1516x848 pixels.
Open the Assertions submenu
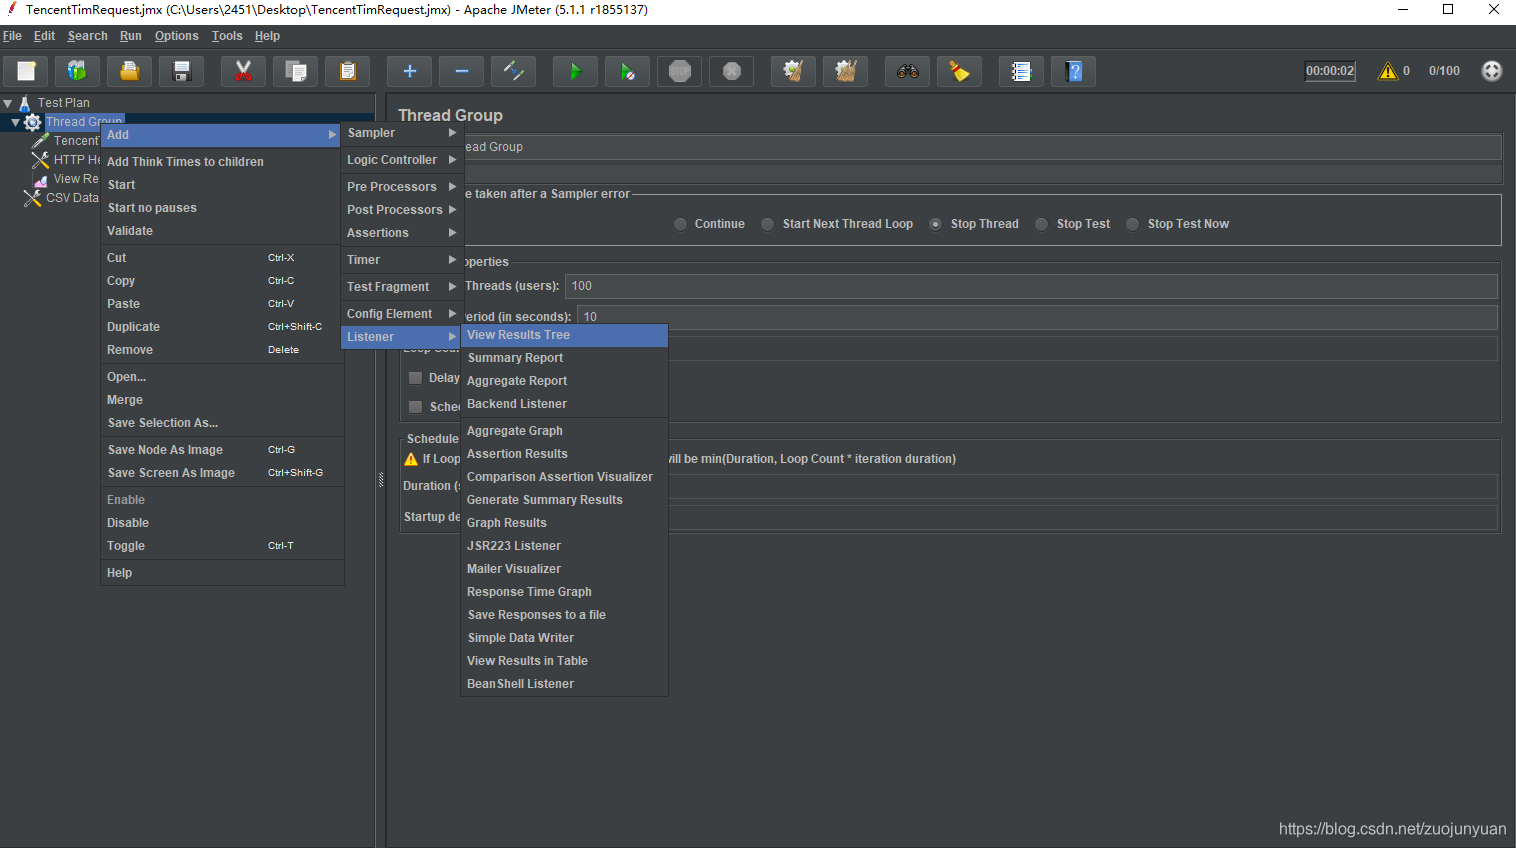point(401,233)
